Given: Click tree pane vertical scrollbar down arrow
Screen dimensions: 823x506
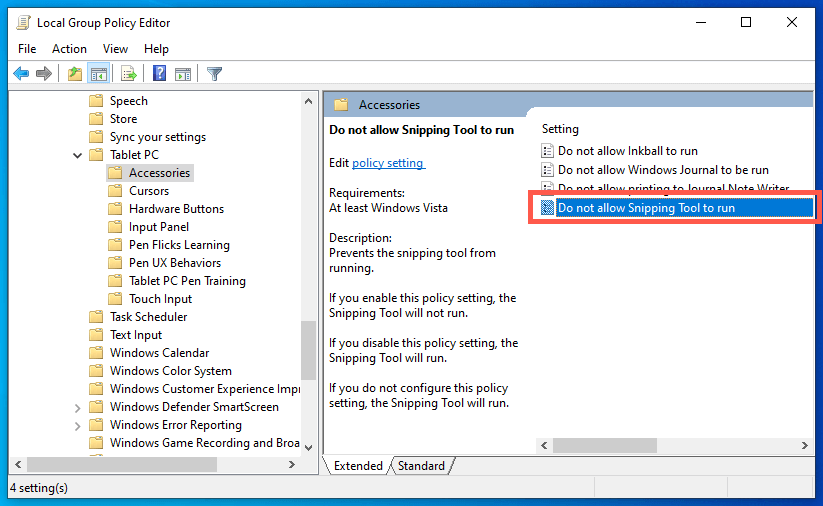Looking at the screenshot, I should (x=309, y=447).
